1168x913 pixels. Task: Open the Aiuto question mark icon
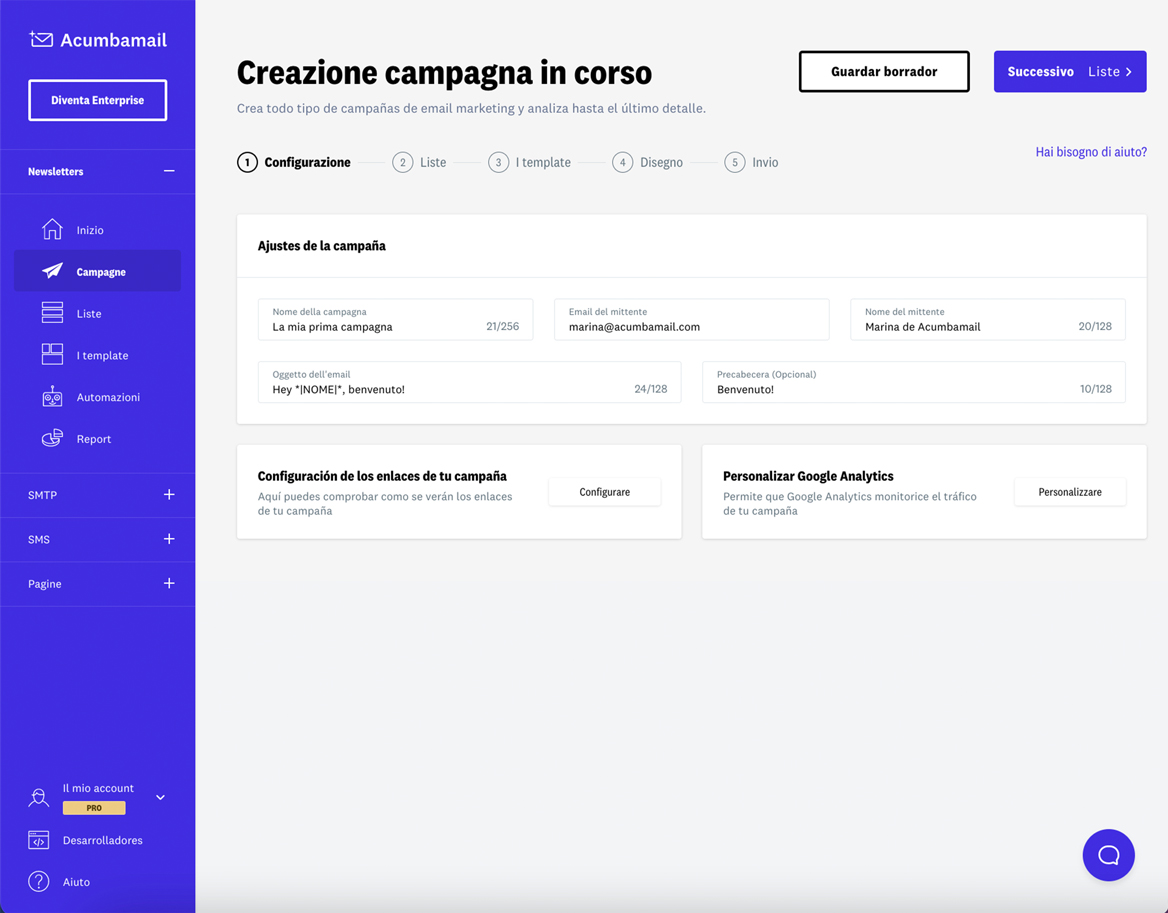pyautogui.click(x=38, y=882)
